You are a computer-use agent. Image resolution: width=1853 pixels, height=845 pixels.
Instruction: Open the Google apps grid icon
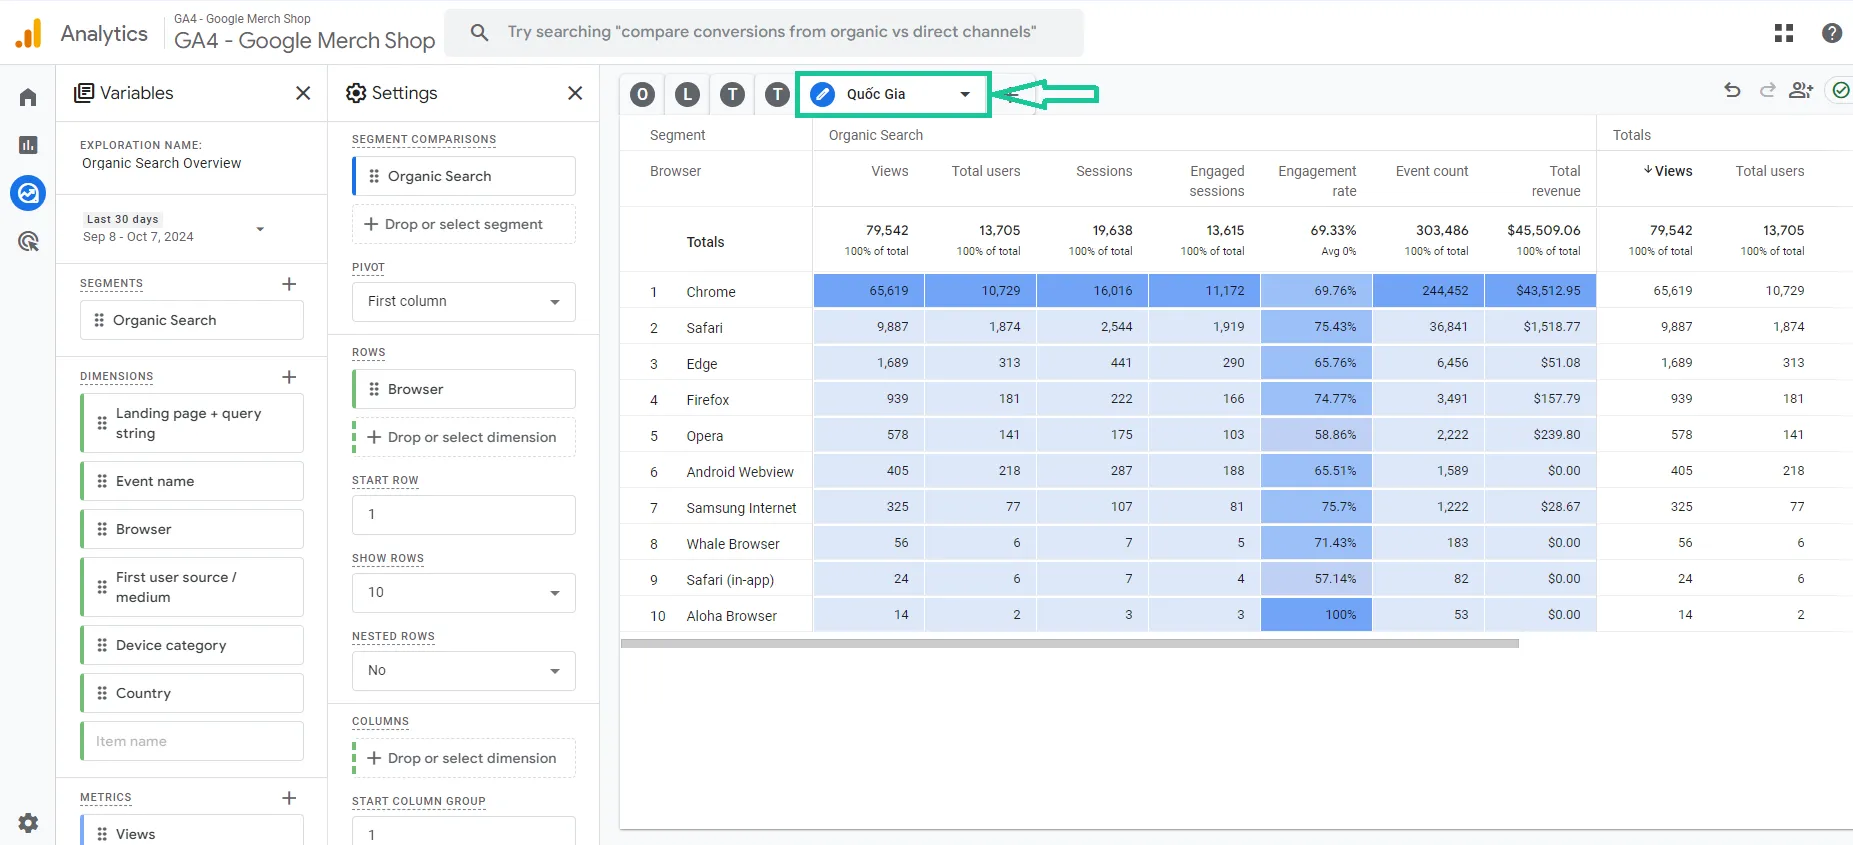[x=1784, y=33]
